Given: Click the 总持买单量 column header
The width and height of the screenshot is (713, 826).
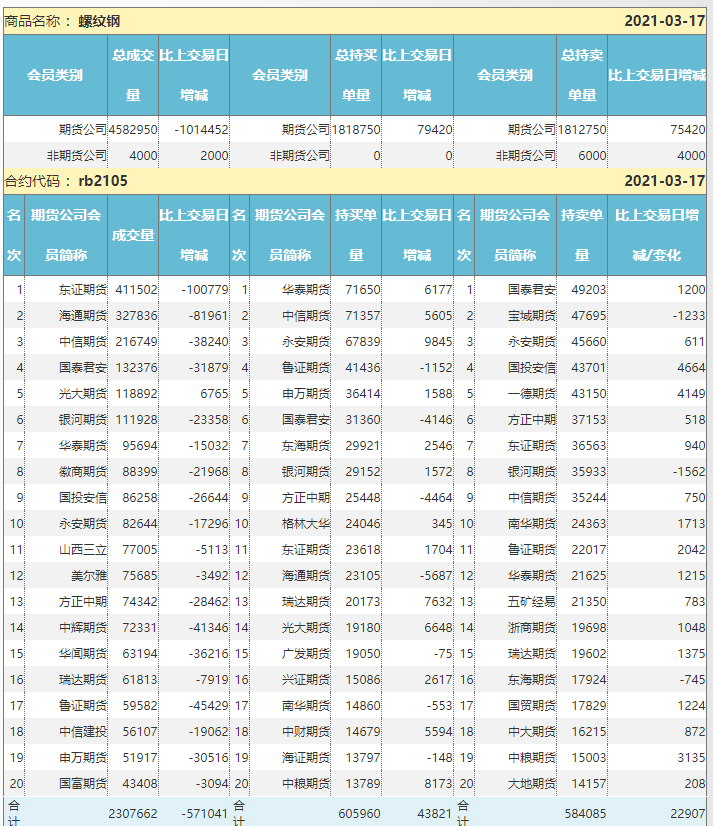Looking at the screenshot, I should click(x=356, y=75).
